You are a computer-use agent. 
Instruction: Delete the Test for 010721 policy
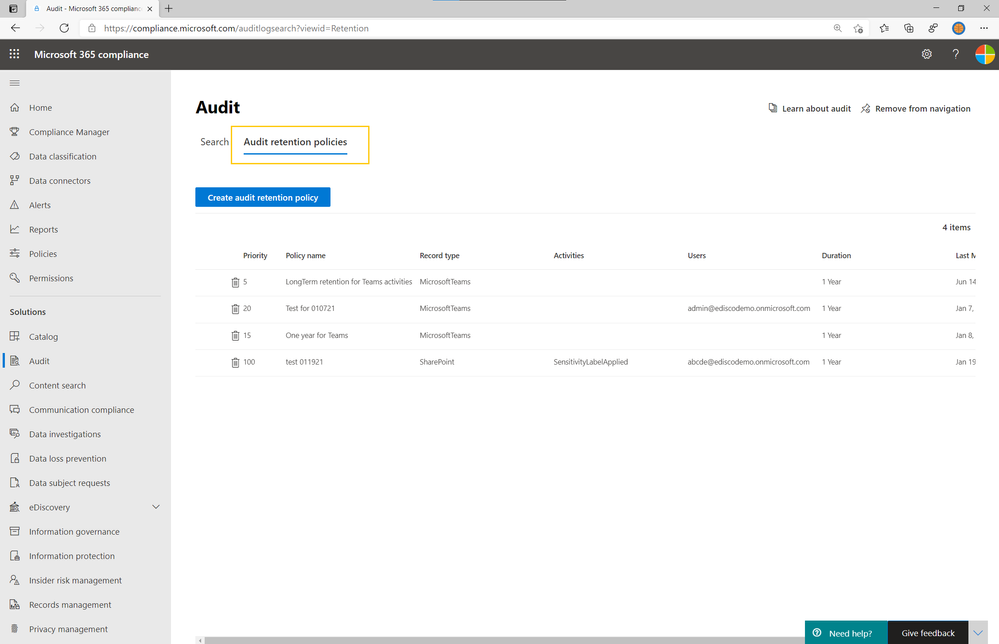[235, 309]
